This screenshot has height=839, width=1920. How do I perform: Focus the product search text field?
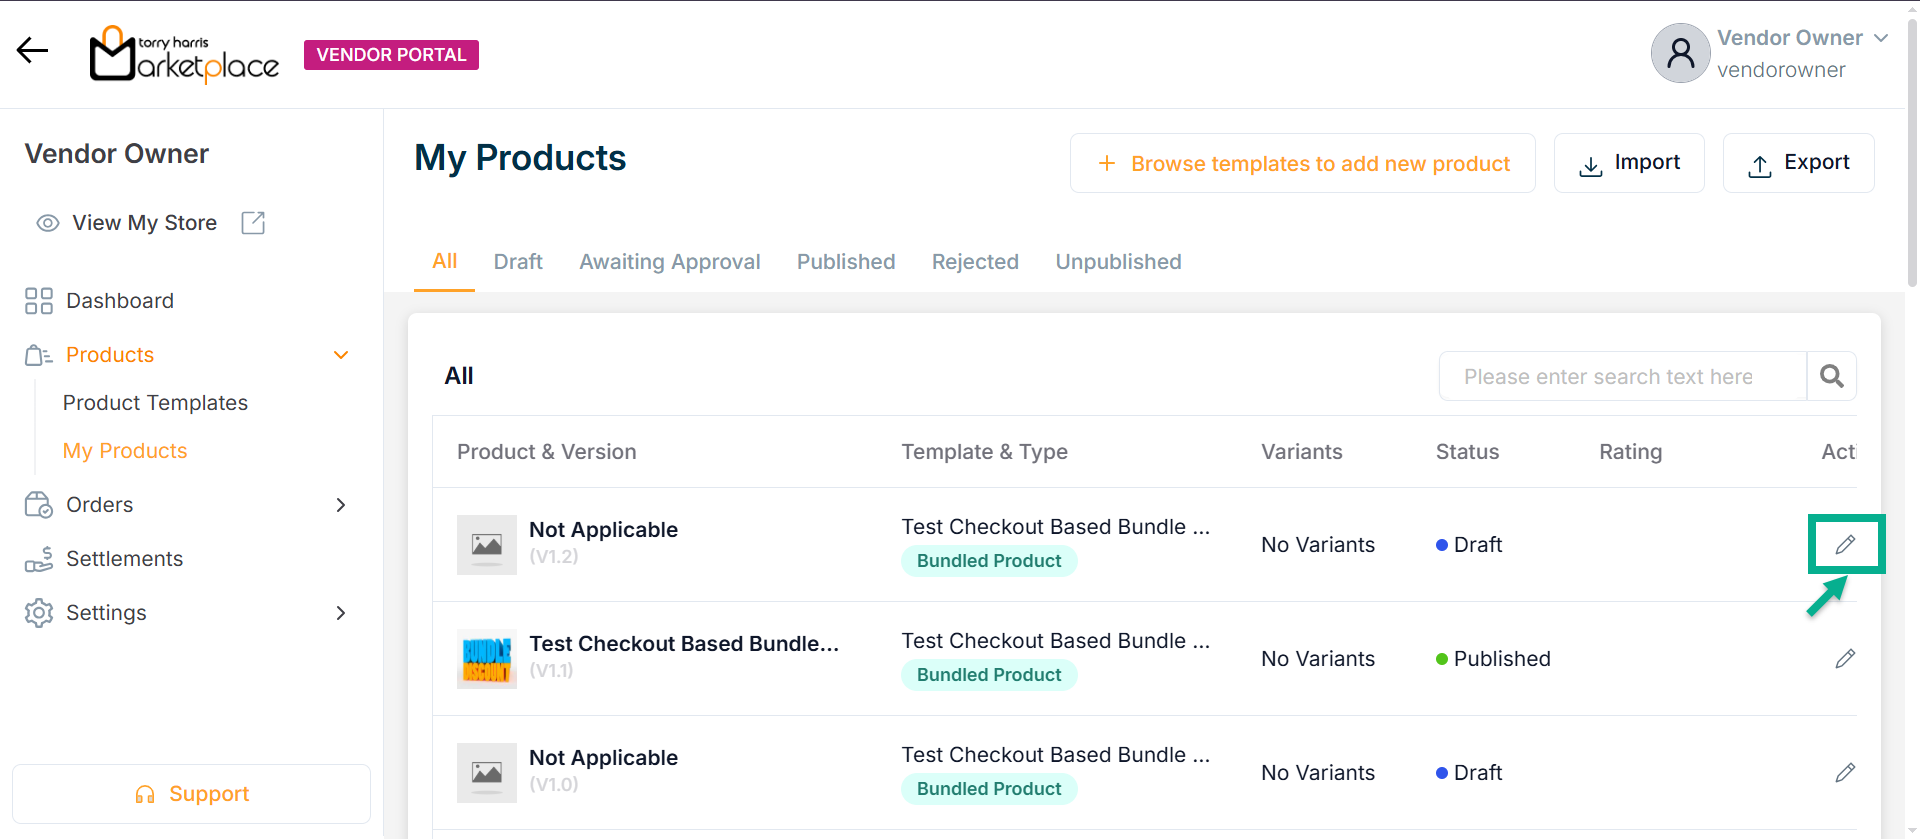tap(1622, 376)
